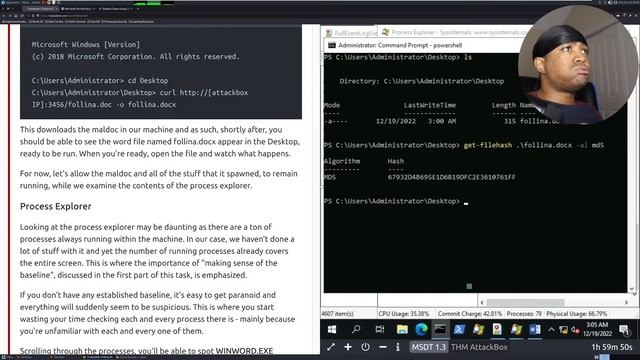
Task: Click the Command Prompt window icon
Action: coord(332,45)
